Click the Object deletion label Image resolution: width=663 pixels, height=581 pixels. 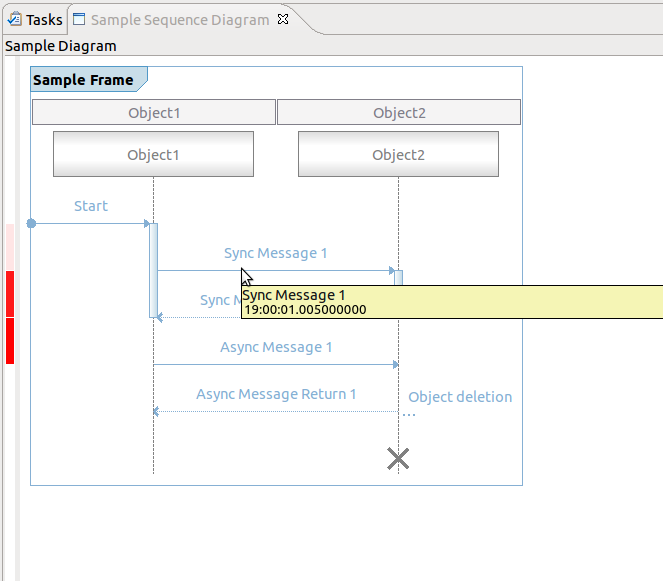point(460,397)
